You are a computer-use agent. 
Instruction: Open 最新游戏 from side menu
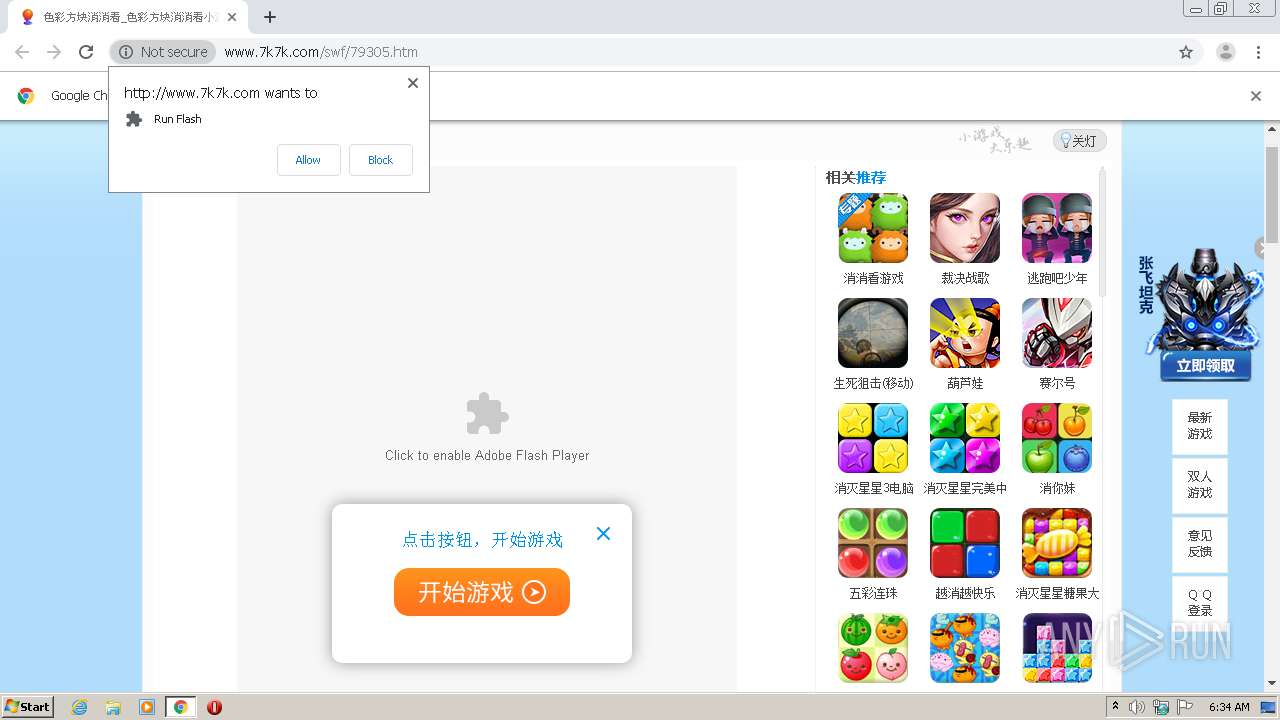click(1199, 426)
